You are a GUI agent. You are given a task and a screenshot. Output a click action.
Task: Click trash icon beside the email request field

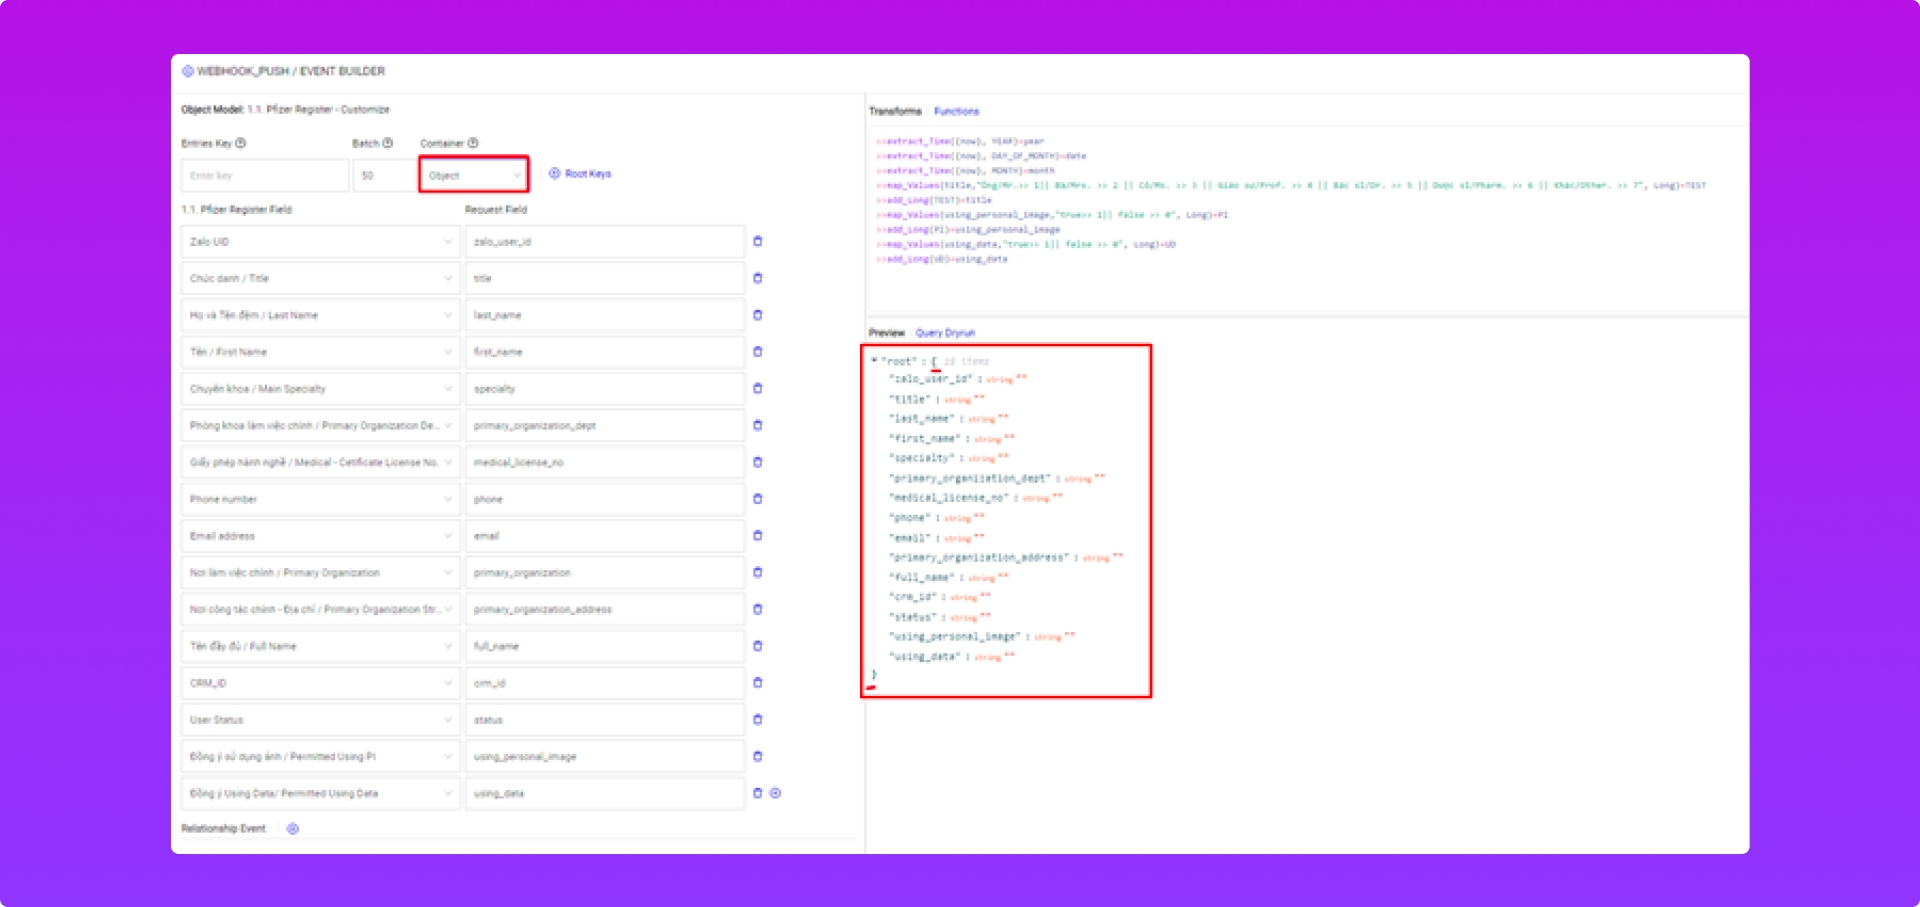pyautogui.click(x=757, y=536)
